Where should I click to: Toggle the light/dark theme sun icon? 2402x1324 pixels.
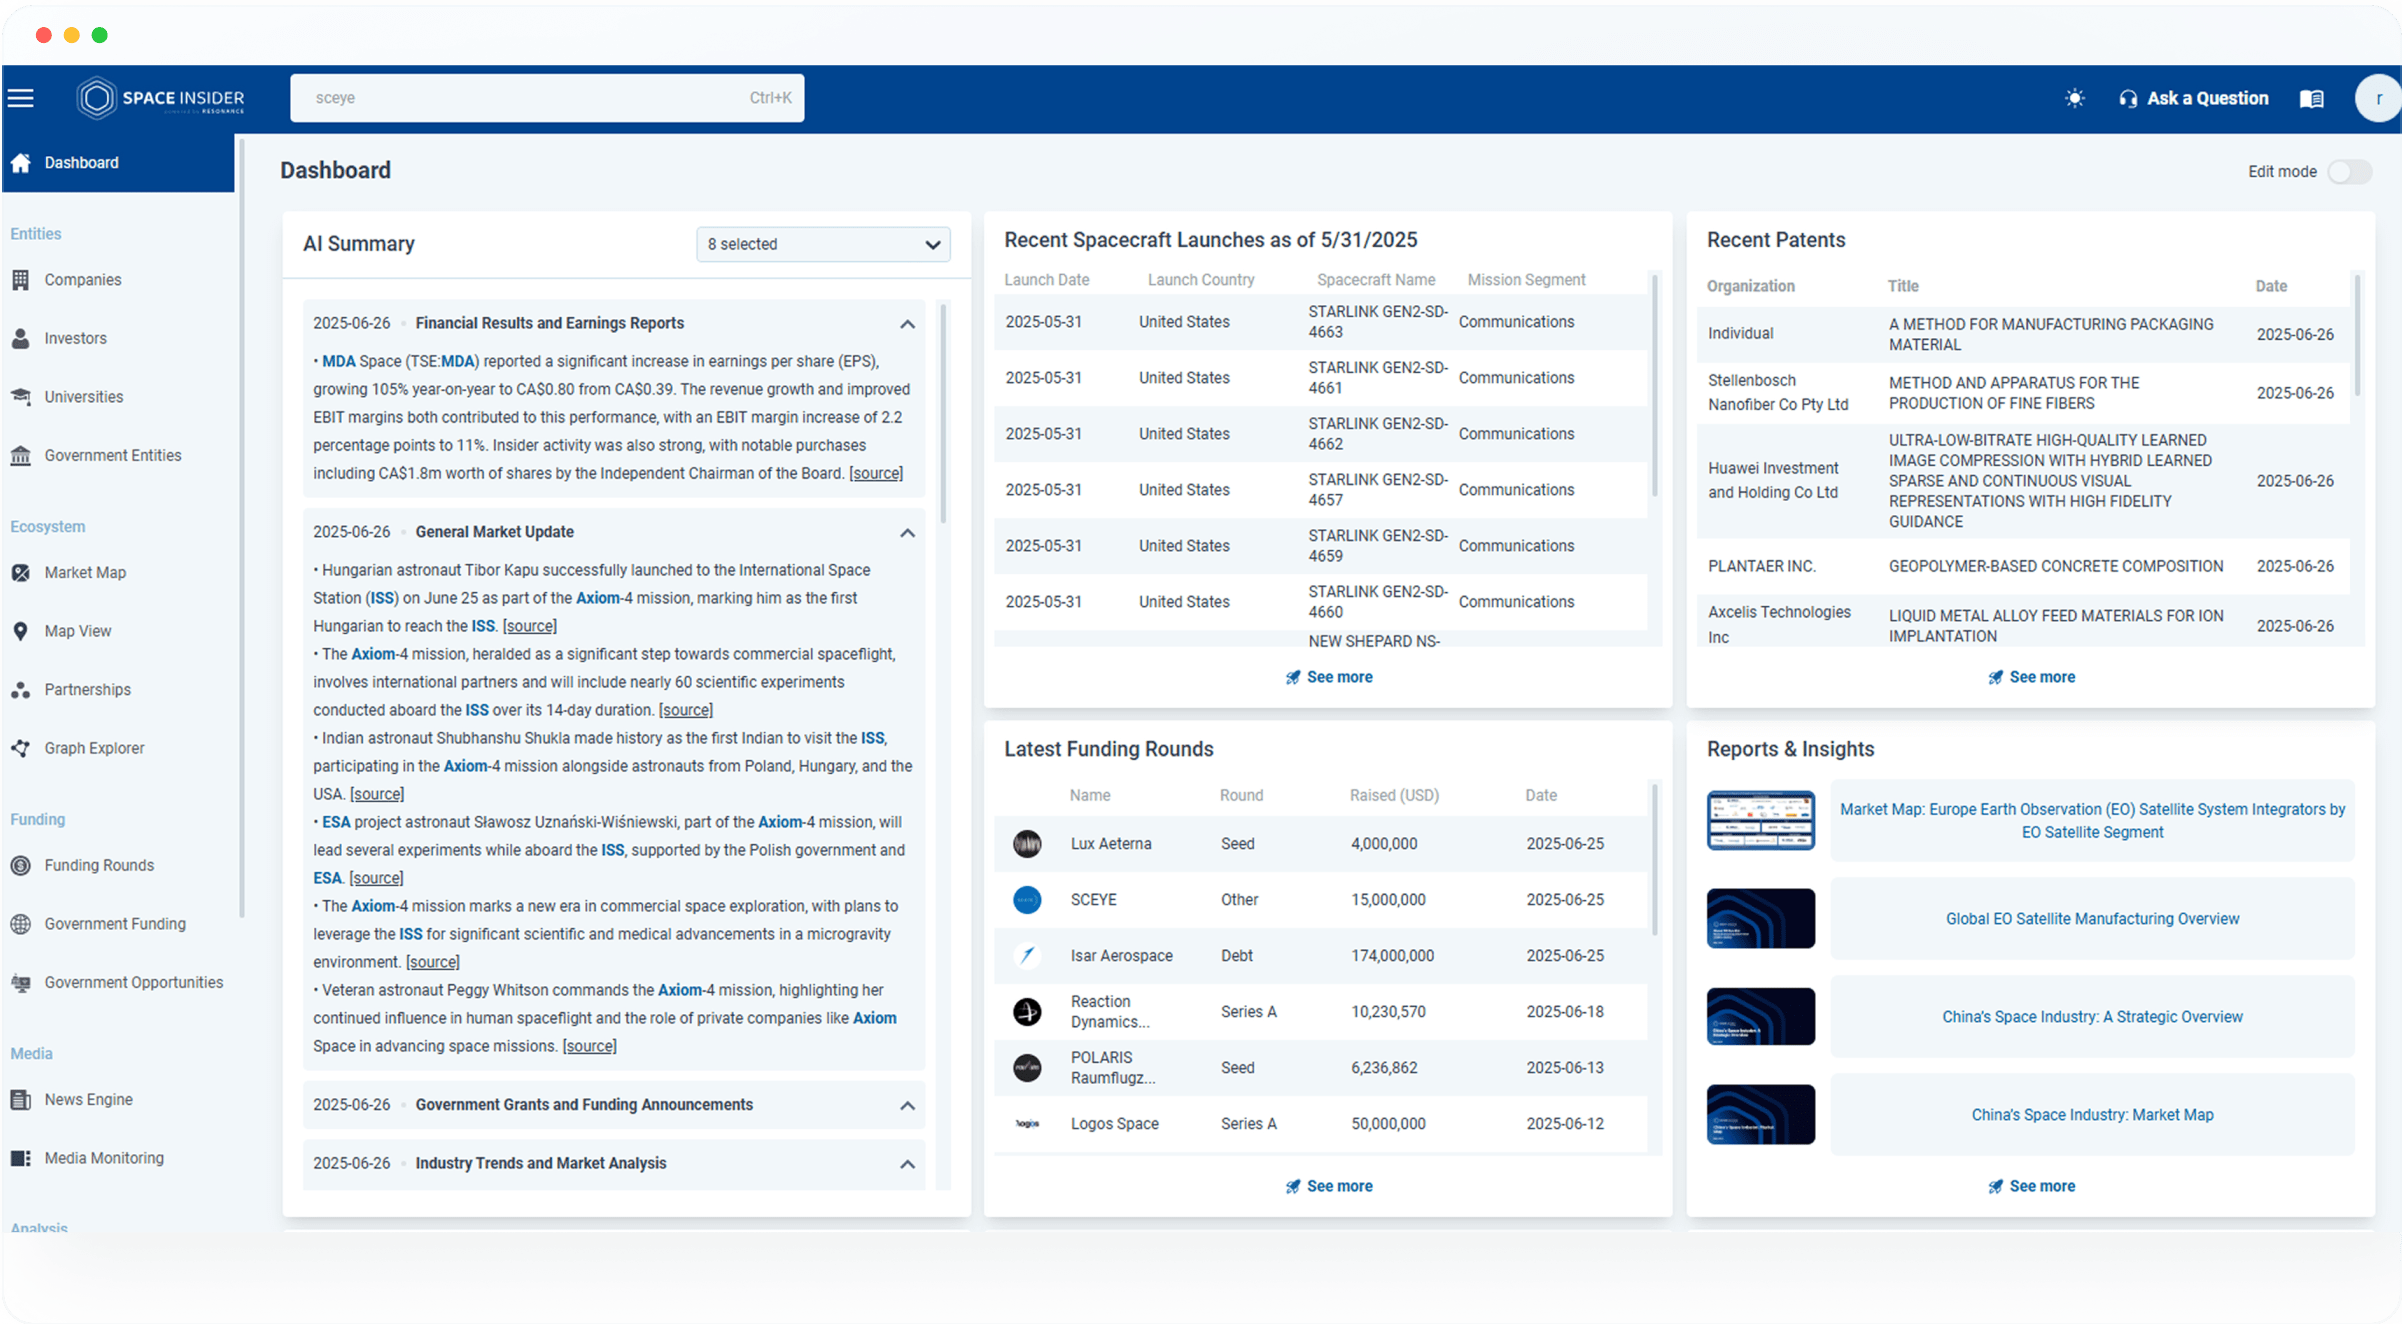[x=2075, y=98]
